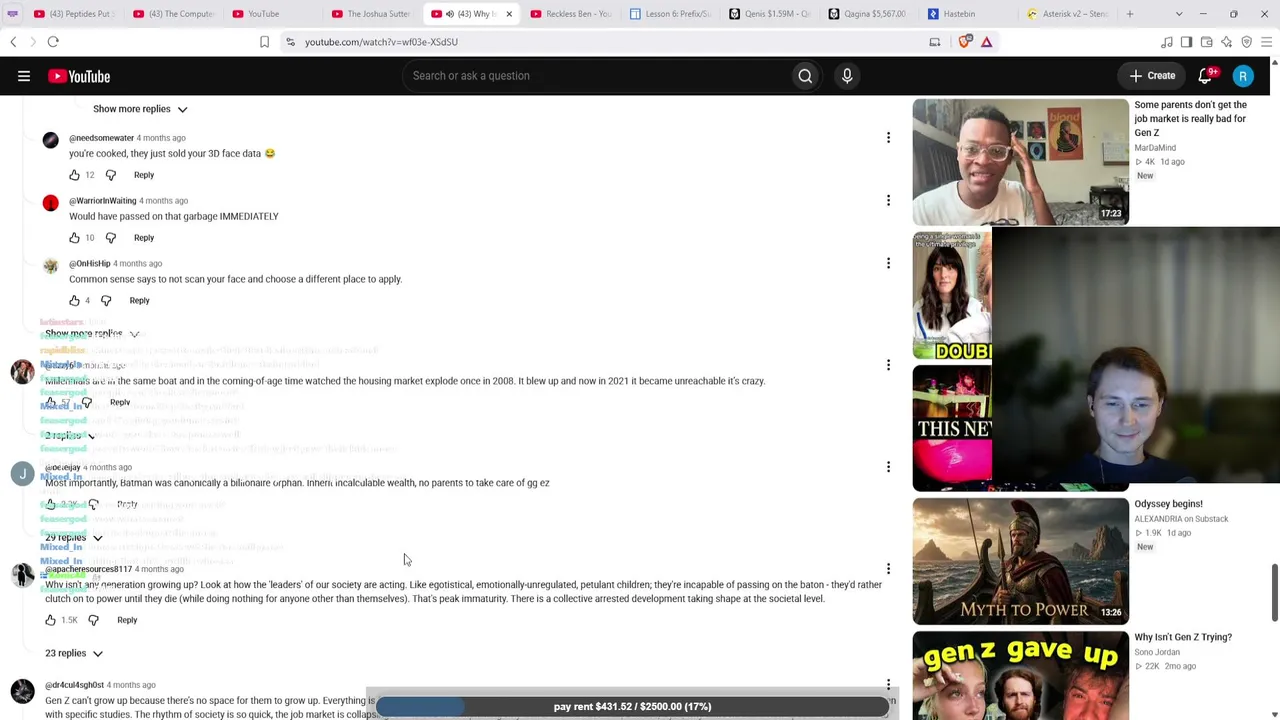This screenshot has width=1280, height=720.
Task: Start voice search with the microphone
Action: [847, 76]
